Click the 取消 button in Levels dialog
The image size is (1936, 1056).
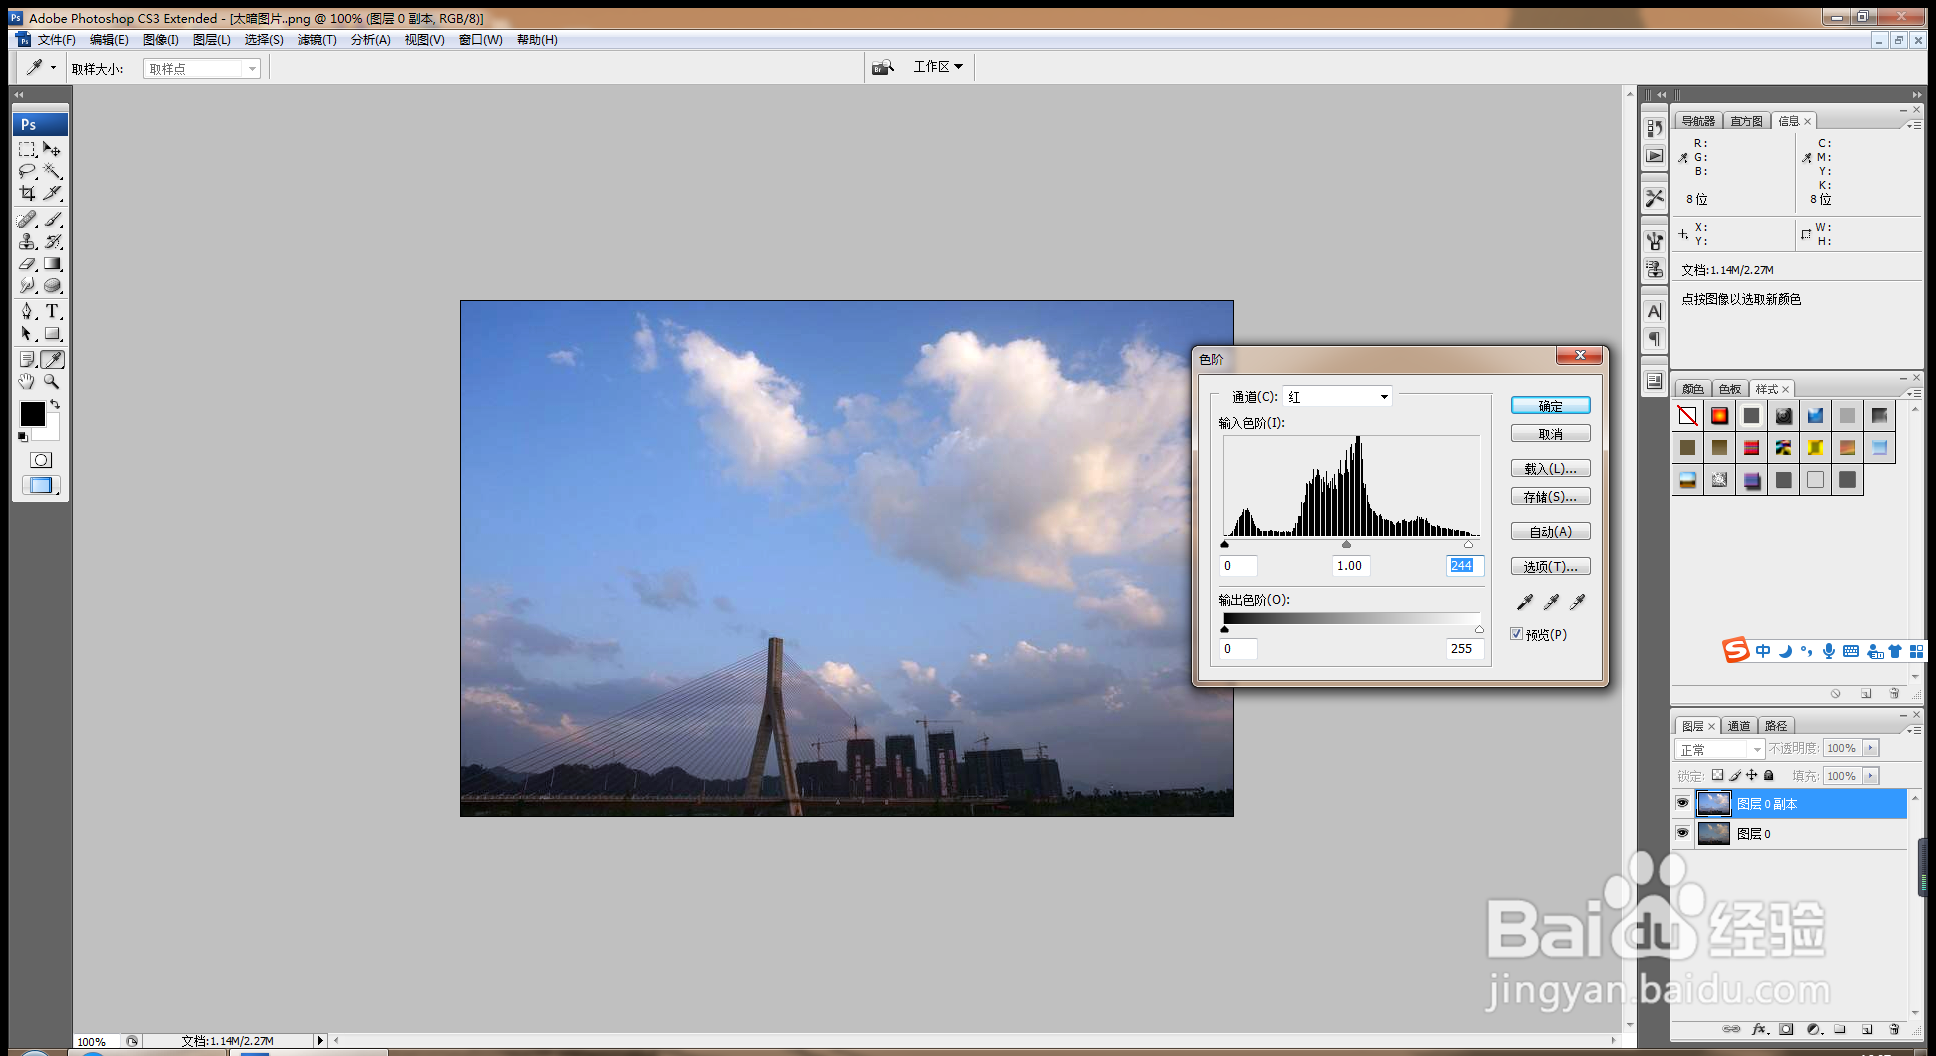click(x=1550, y=434)
